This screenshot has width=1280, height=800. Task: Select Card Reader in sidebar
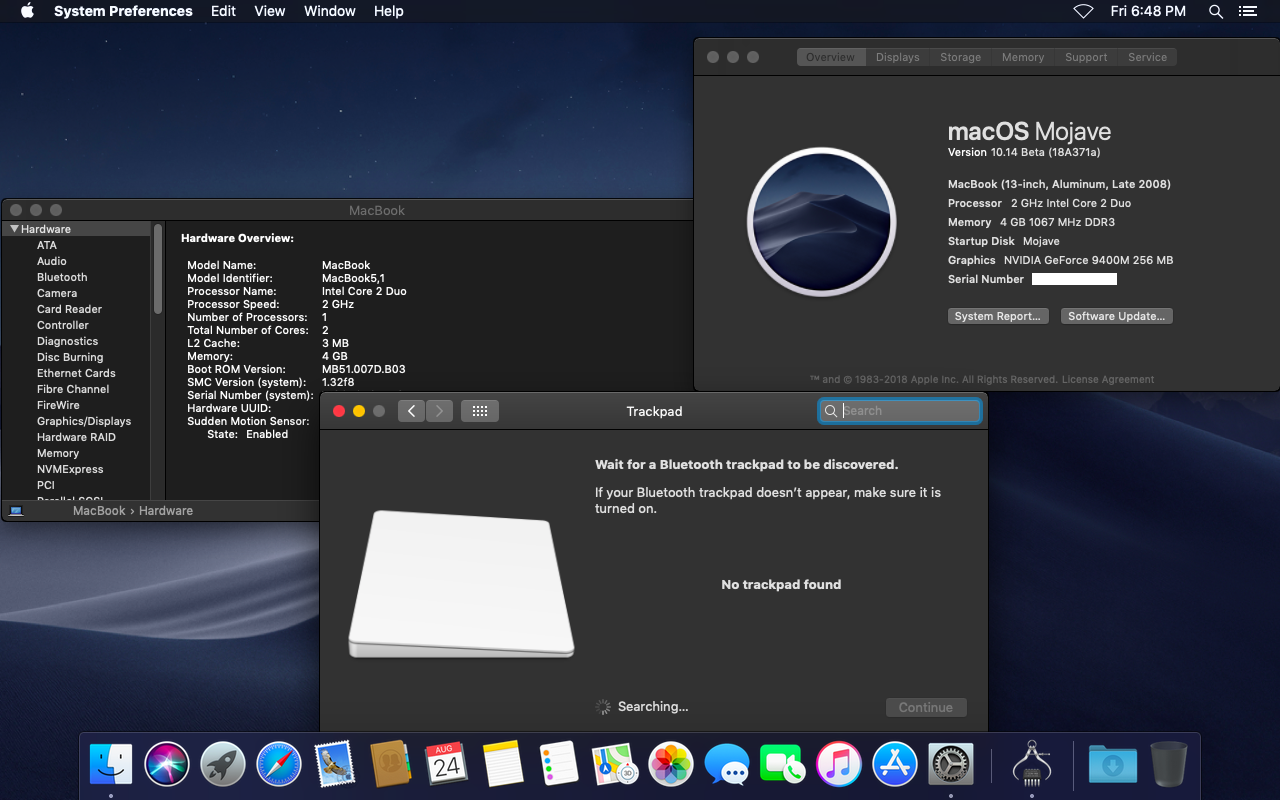[70, 309]
